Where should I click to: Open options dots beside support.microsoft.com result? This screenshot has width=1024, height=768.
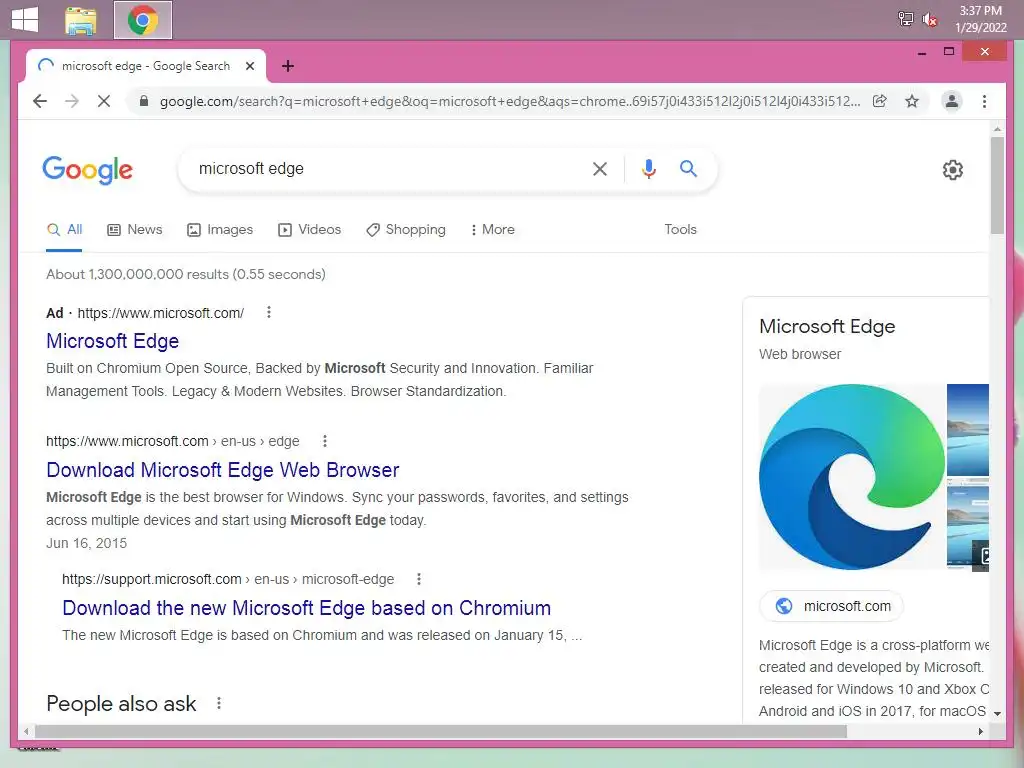pyautogui.click(x=419, y=579)
